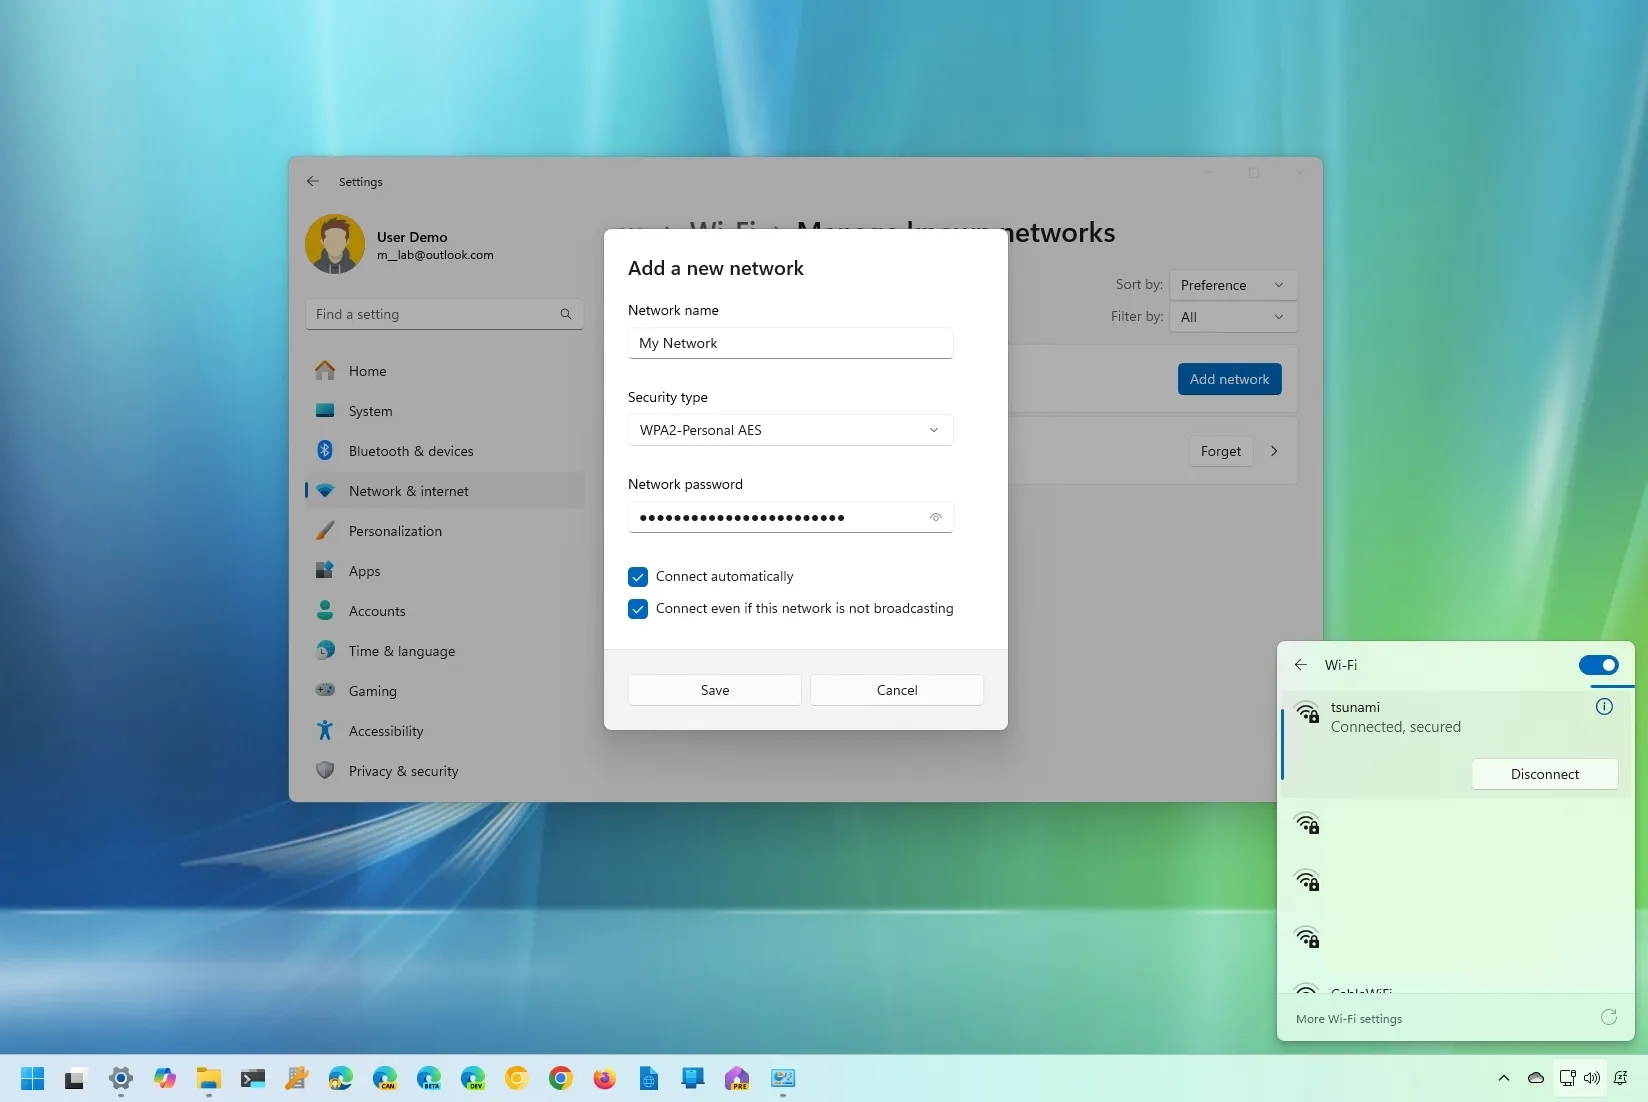Viewport: 1648px width, 1102px height.
Task: Select Personalization in the sidebar
Action: pyautogui.click(x=445, y=531)
